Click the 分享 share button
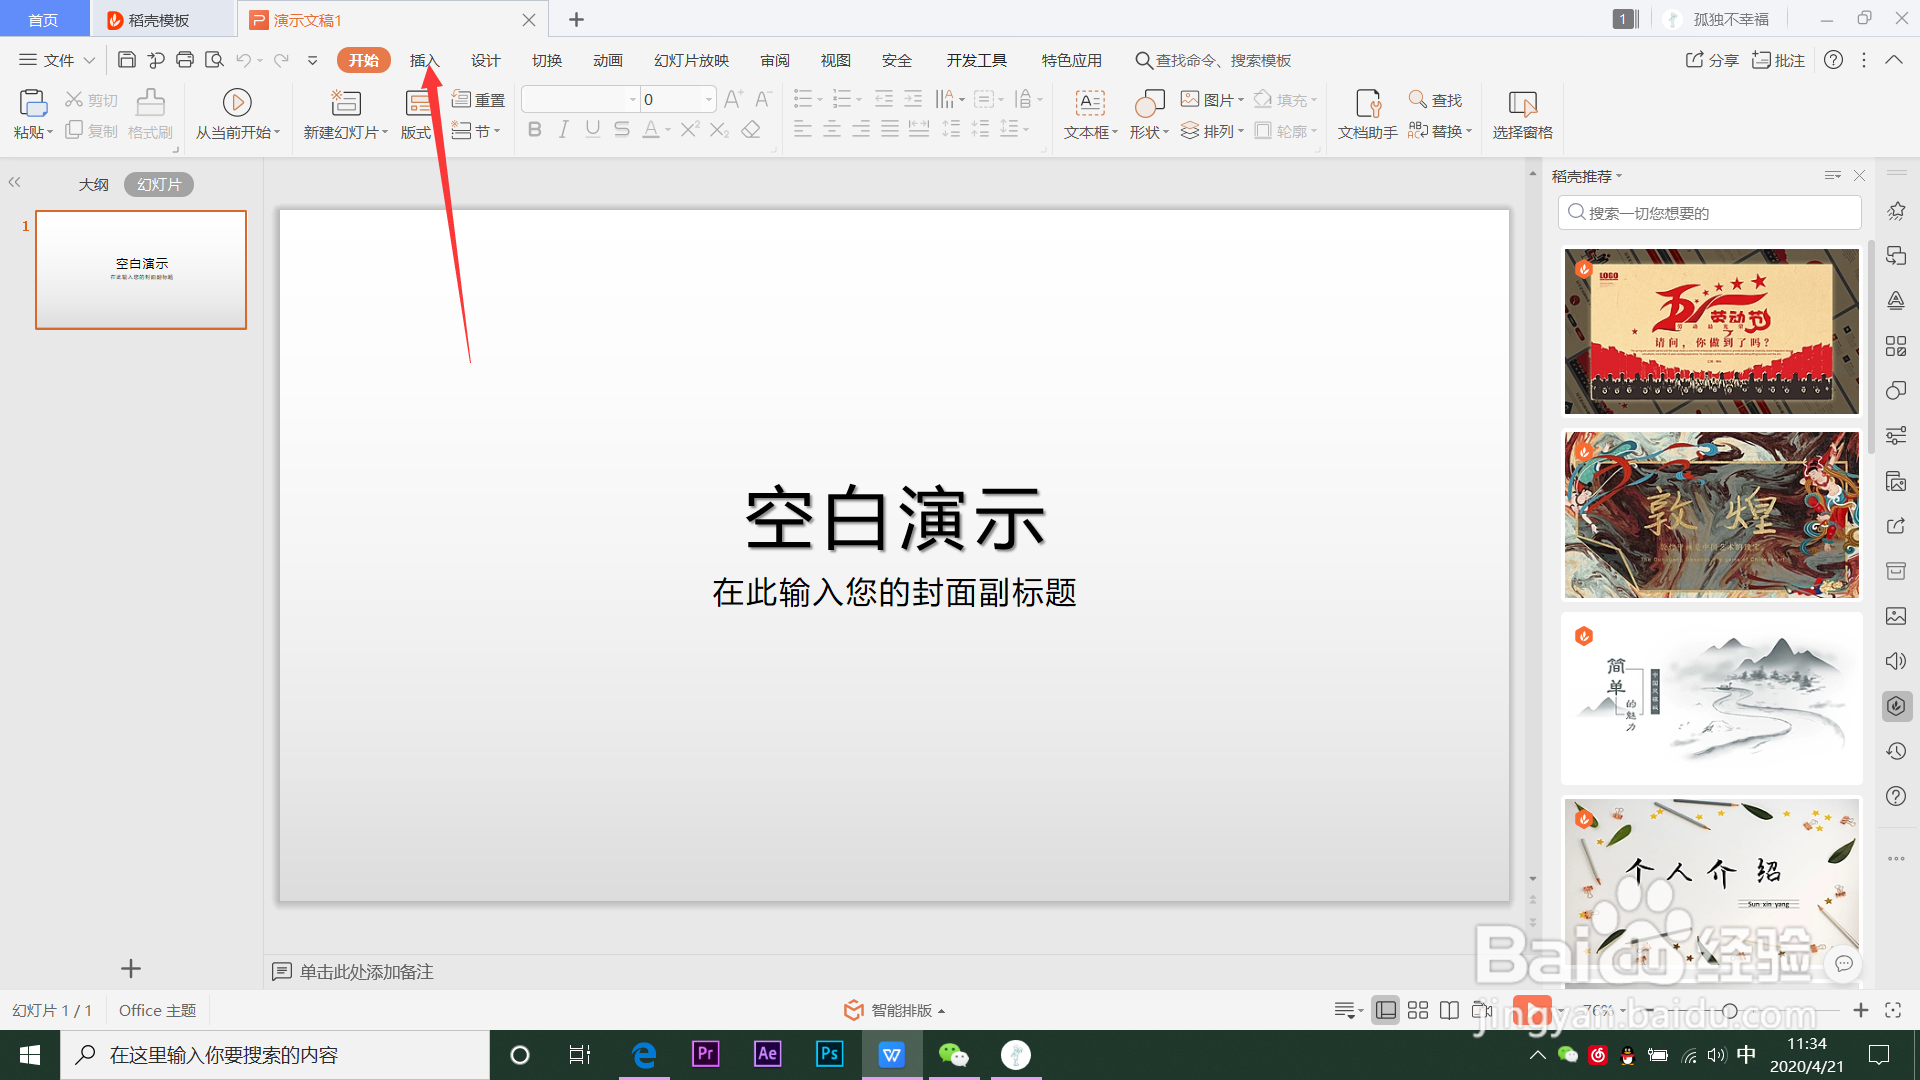Screen dimensions: 1920x1080 (x=1712, y=60)
